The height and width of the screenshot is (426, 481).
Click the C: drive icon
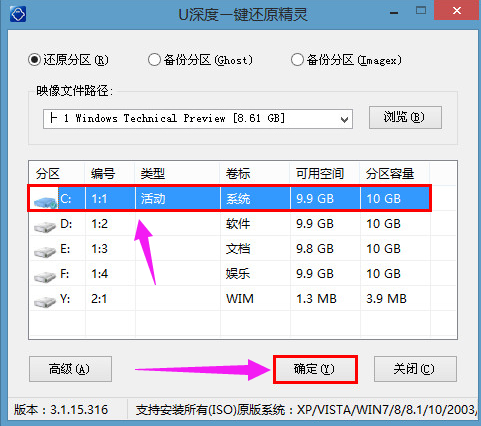tap(45, 202)
